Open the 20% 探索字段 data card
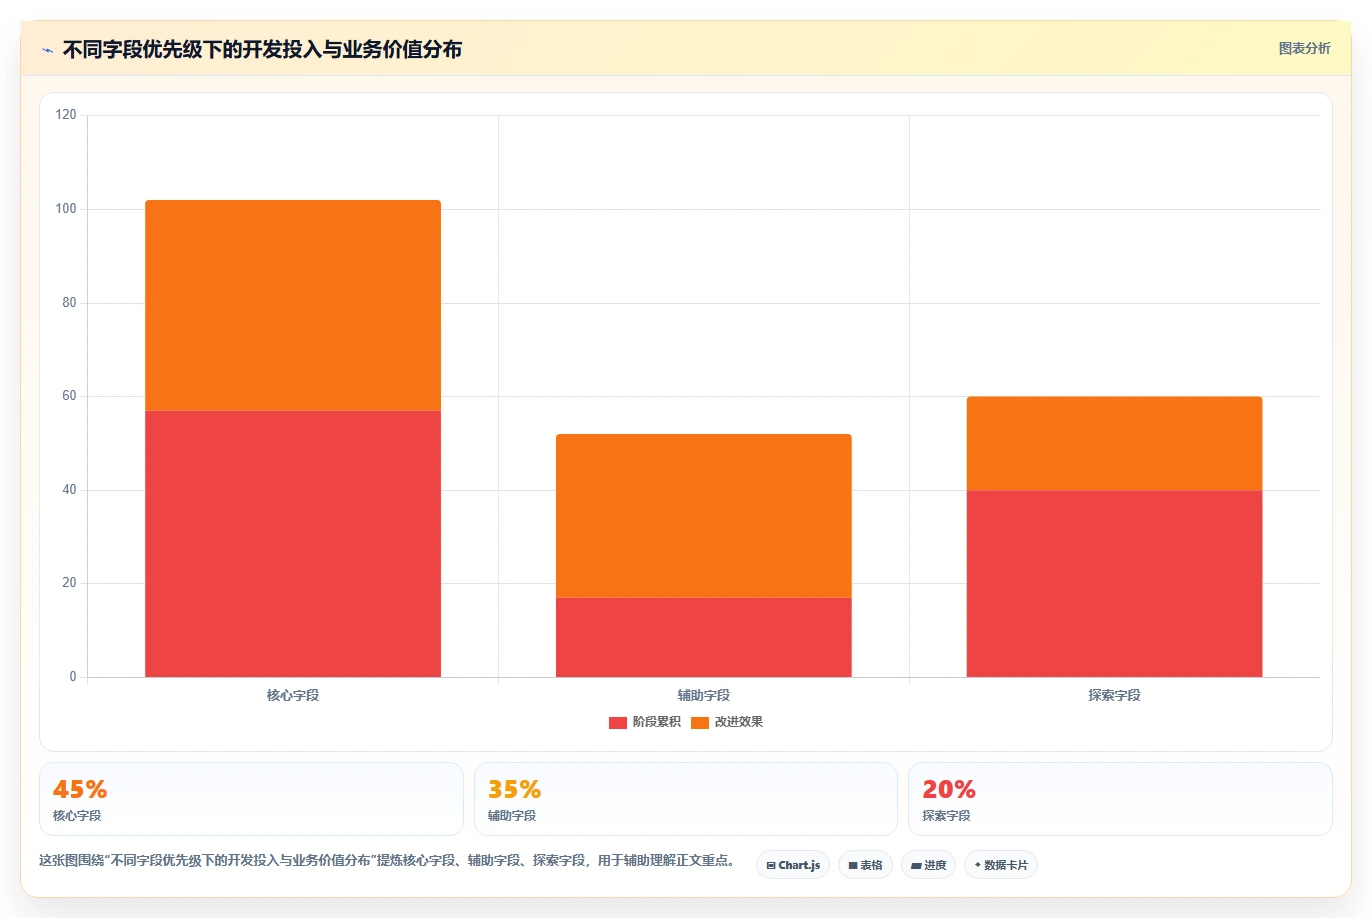 [1120, 799]
